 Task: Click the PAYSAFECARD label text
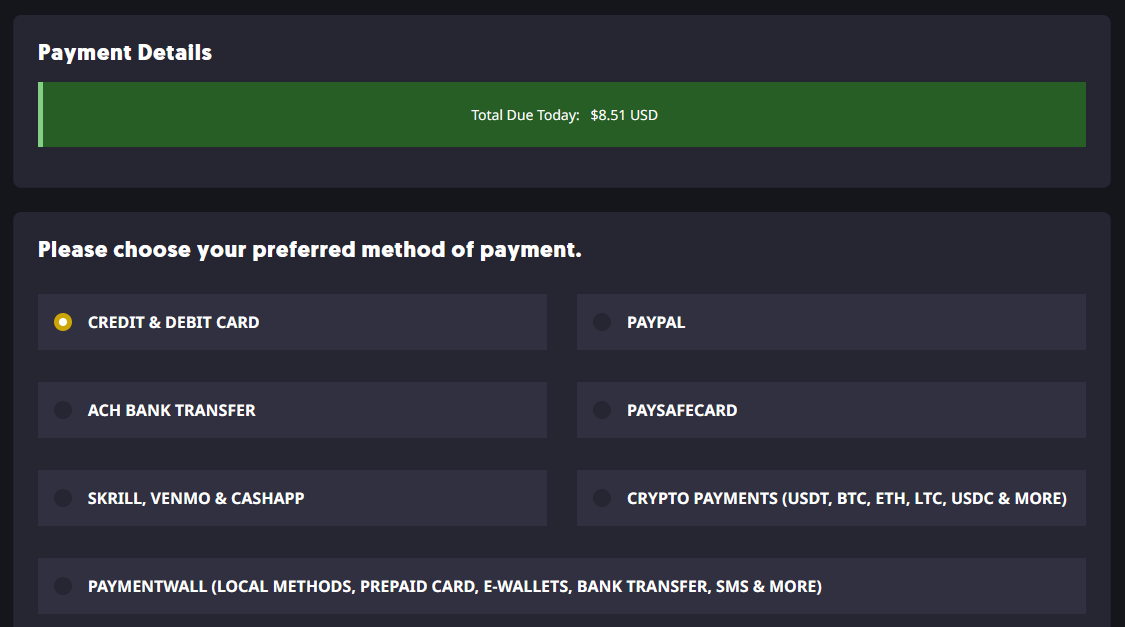coord(682,410)
